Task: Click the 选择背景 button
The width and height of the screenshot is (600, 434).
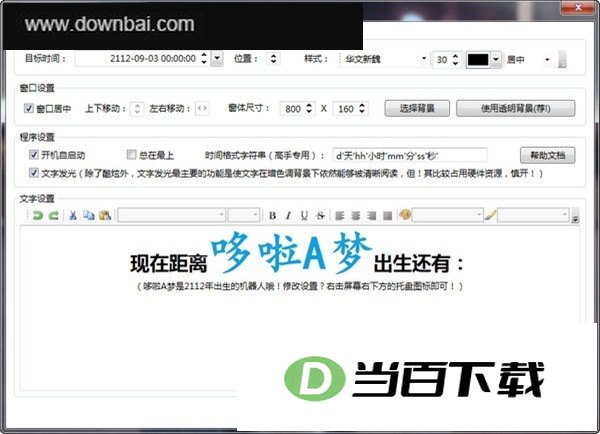Action: 417,108
